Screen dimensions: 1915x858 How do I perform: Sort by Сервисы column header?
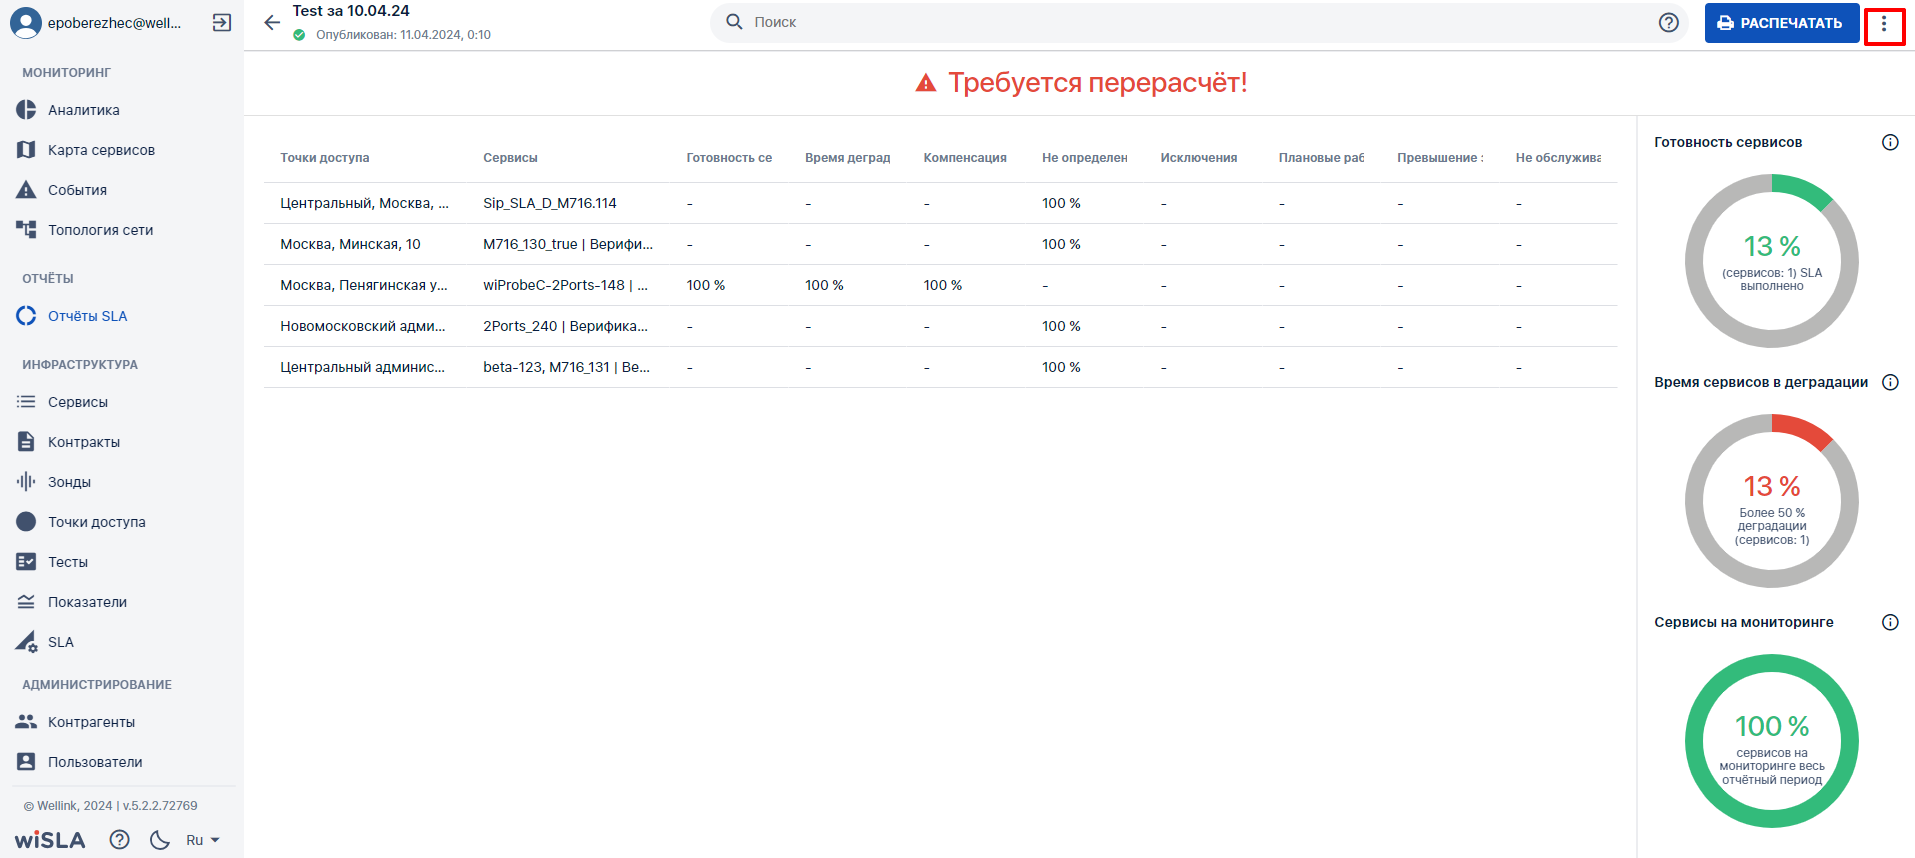click(x=510, y=158)
